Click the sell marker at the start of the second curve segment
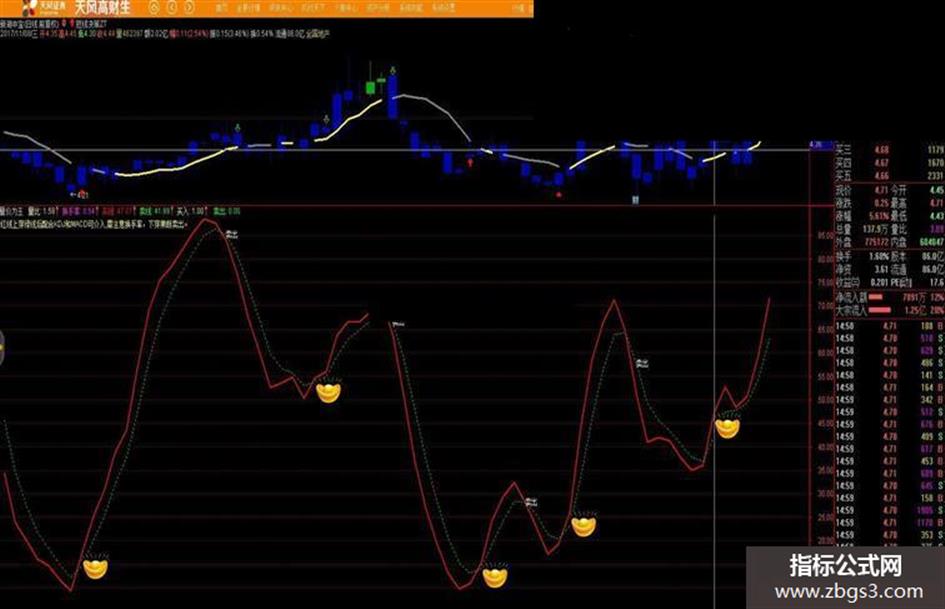 coord(398,324)
